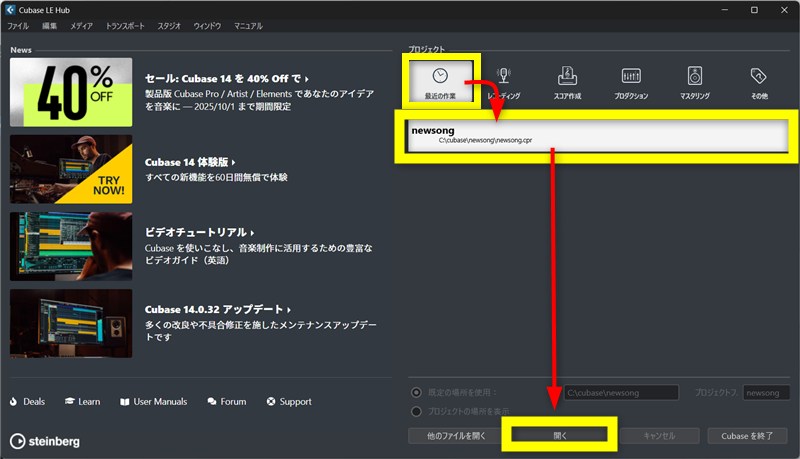Click 他のファイルを開く button
800x459 pixels.
click(x=456, y=436)
